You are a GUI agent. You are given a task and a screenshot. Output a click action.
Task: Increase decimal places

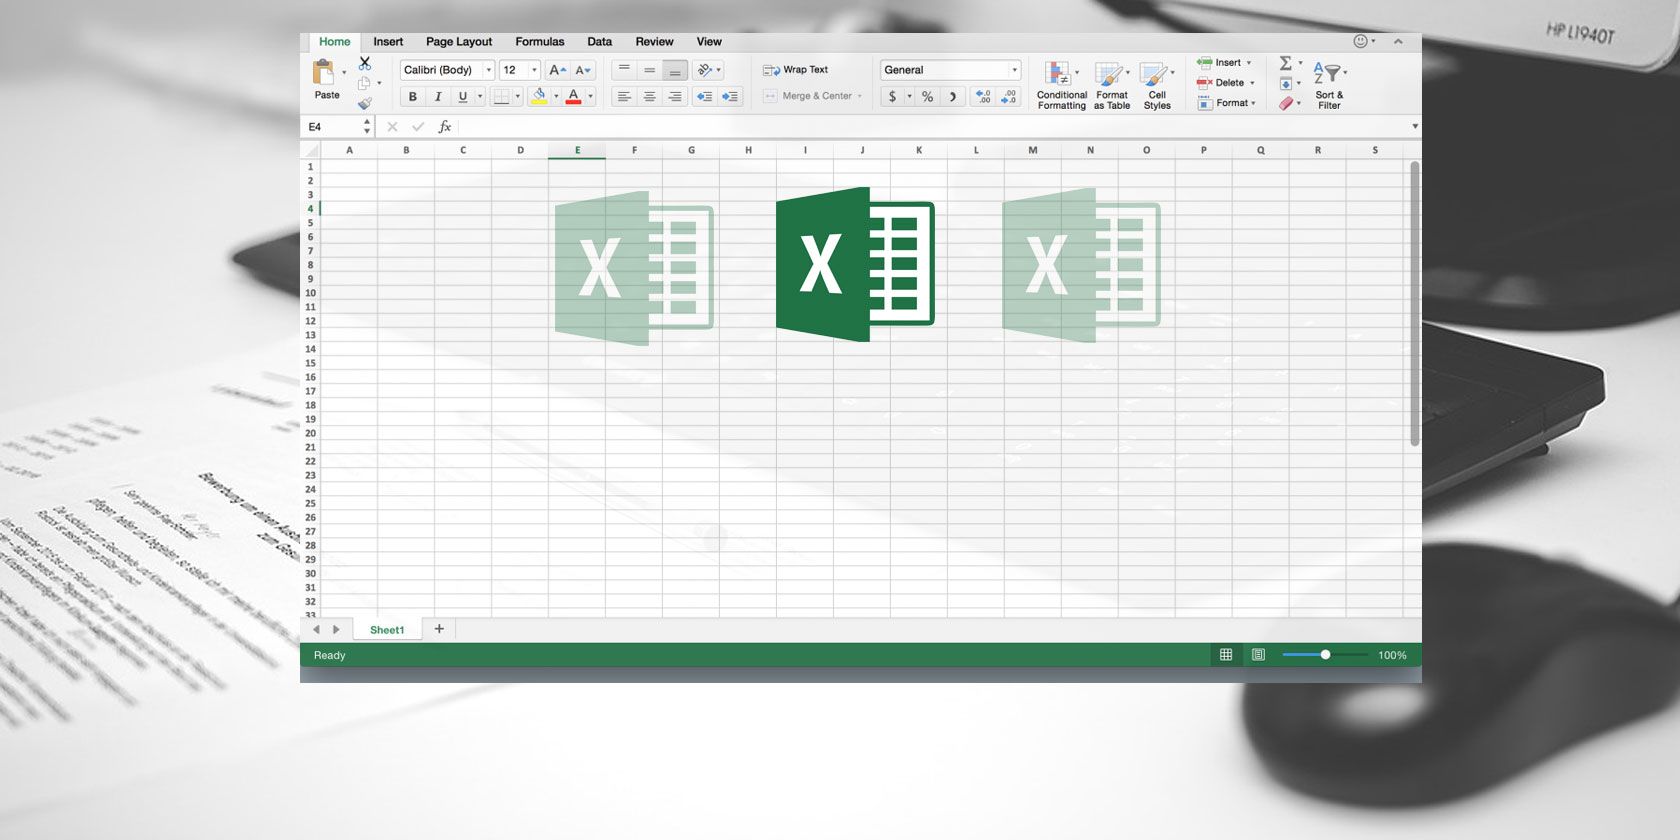[983, 97]
